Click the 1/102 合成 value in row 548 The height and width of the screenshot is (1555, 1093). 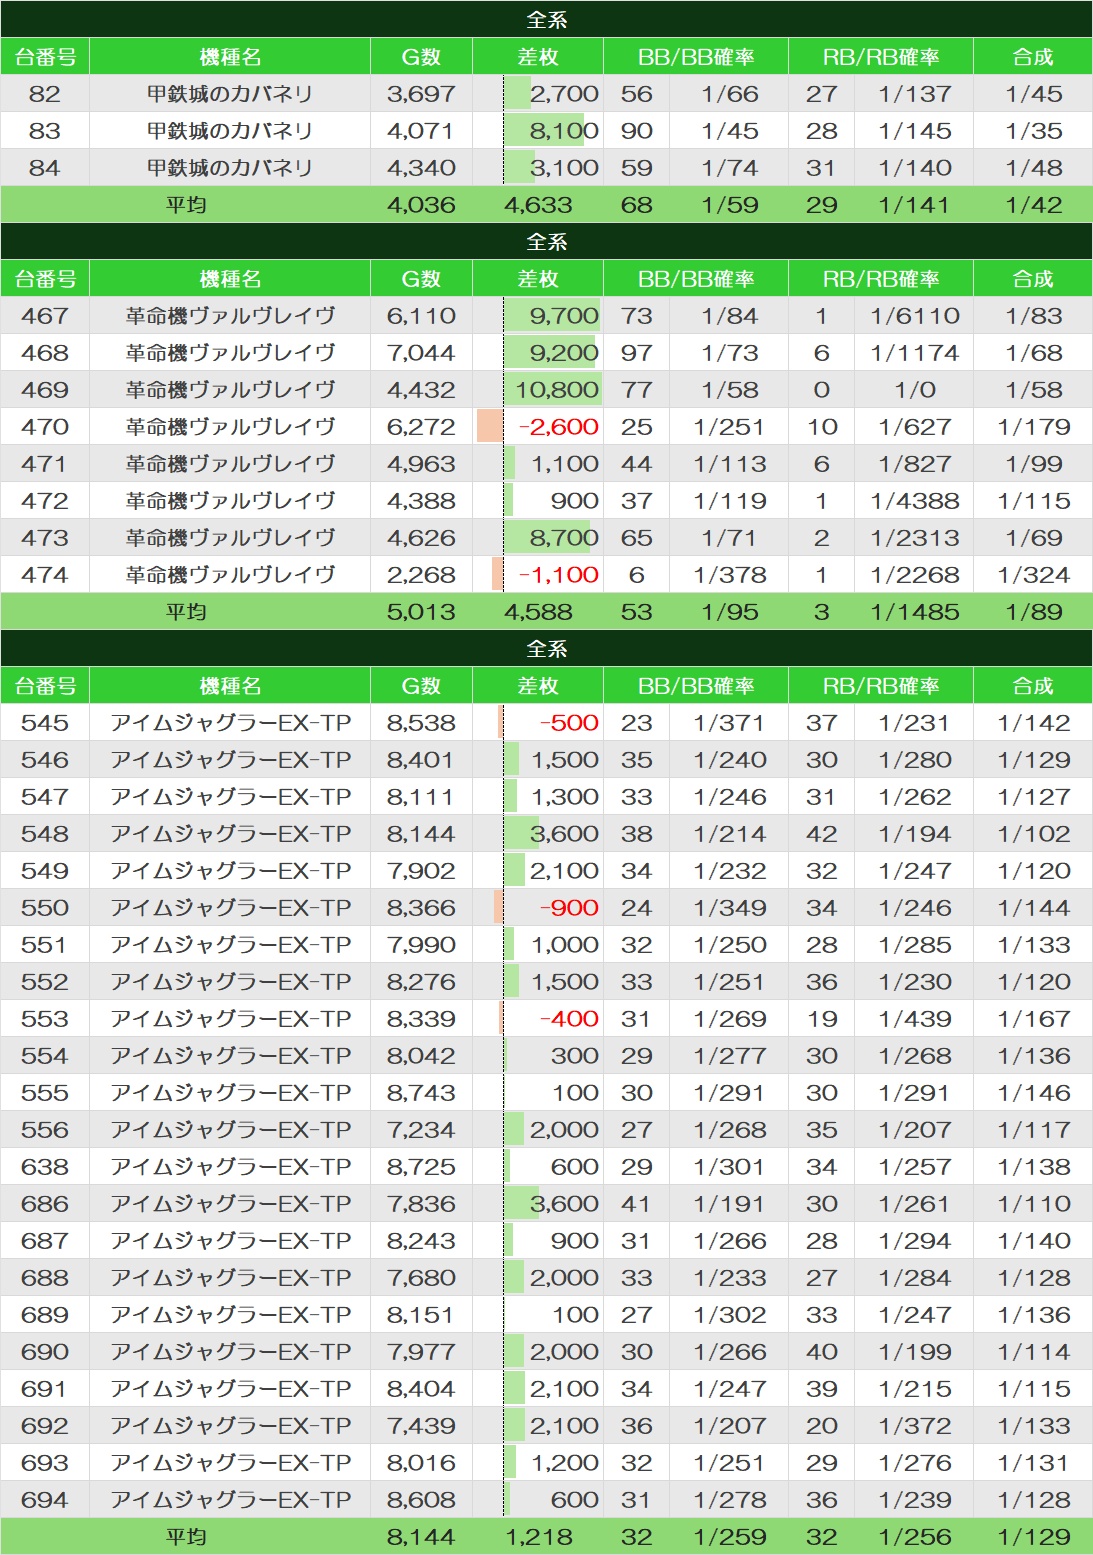point(1033,834)
